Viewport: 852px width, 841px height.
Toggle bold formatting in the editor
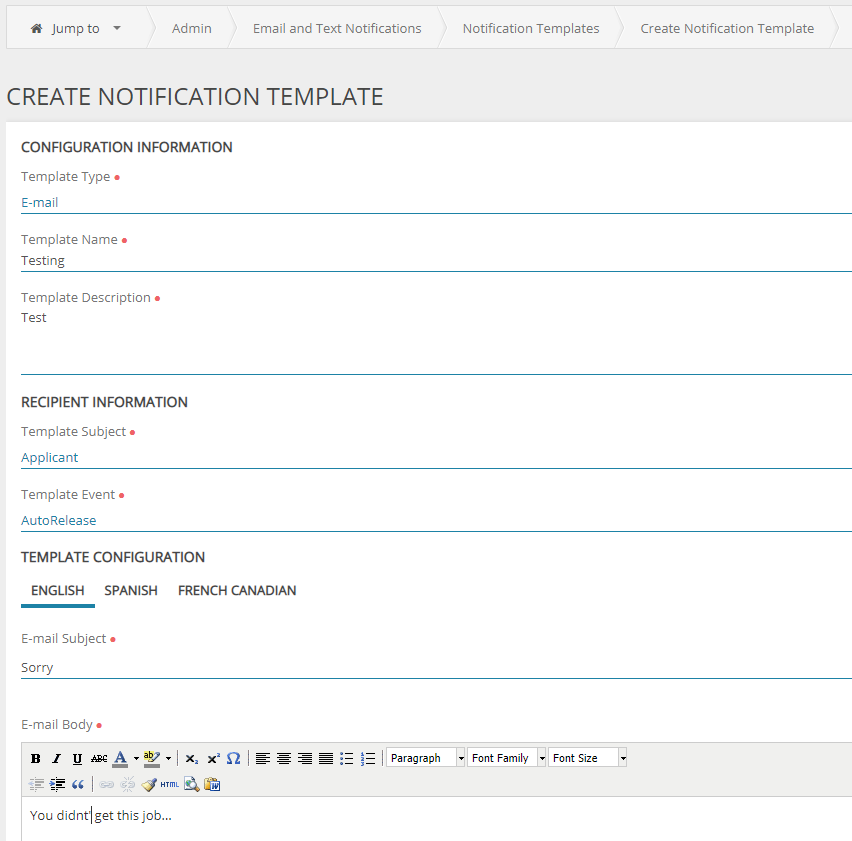click(x=36, y=758)
